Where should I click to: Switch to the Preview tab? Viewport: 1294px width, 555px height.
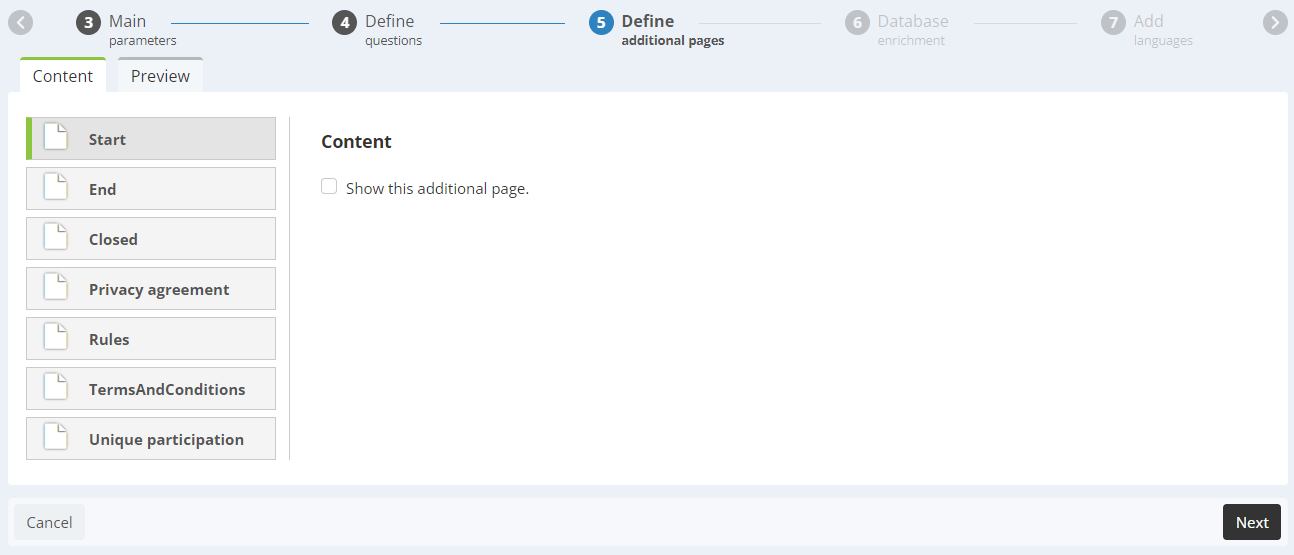coord(160,75)
